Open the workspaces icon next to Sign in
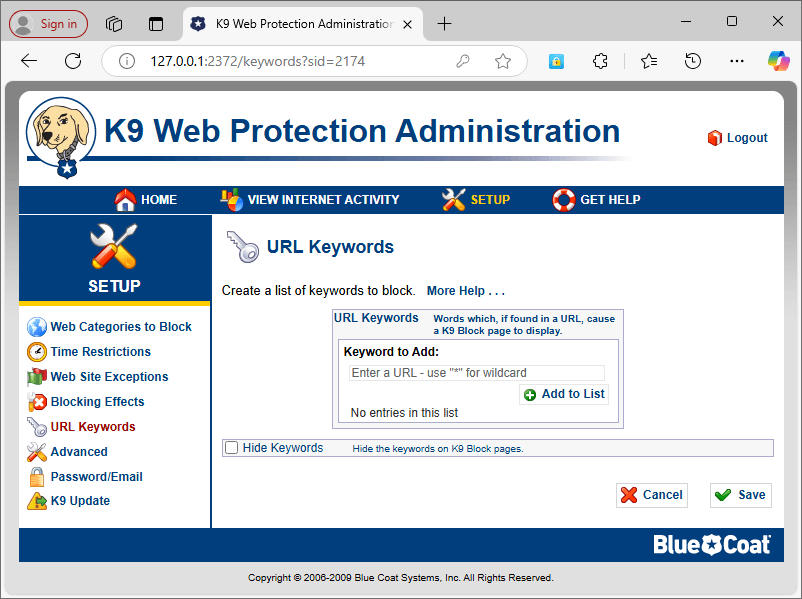 pyautogui.click(x=114, y=24)
